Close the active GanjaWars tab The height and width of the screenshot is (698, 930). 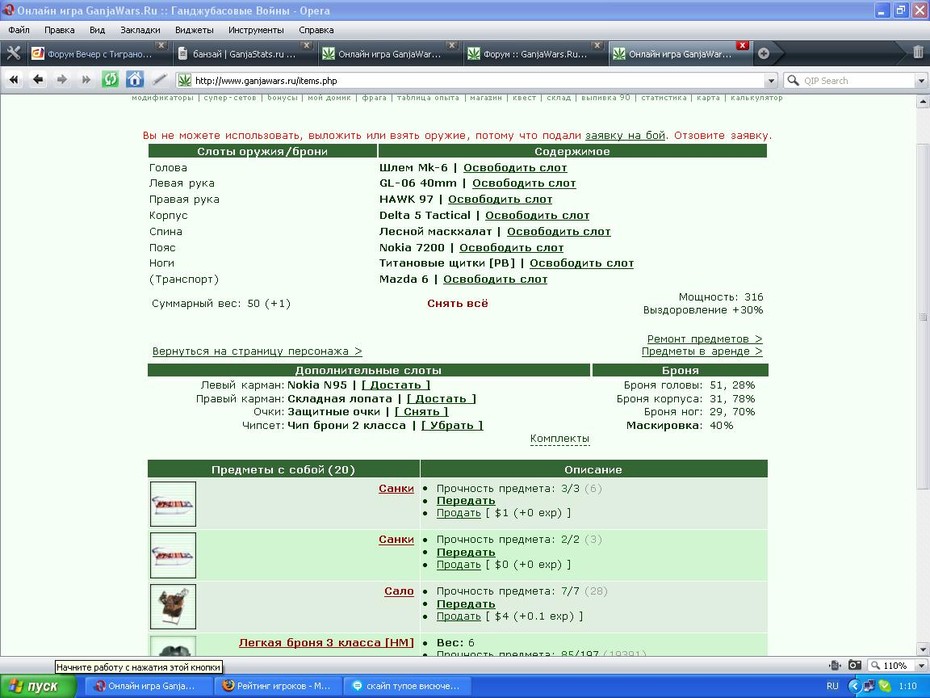point(742,45)
